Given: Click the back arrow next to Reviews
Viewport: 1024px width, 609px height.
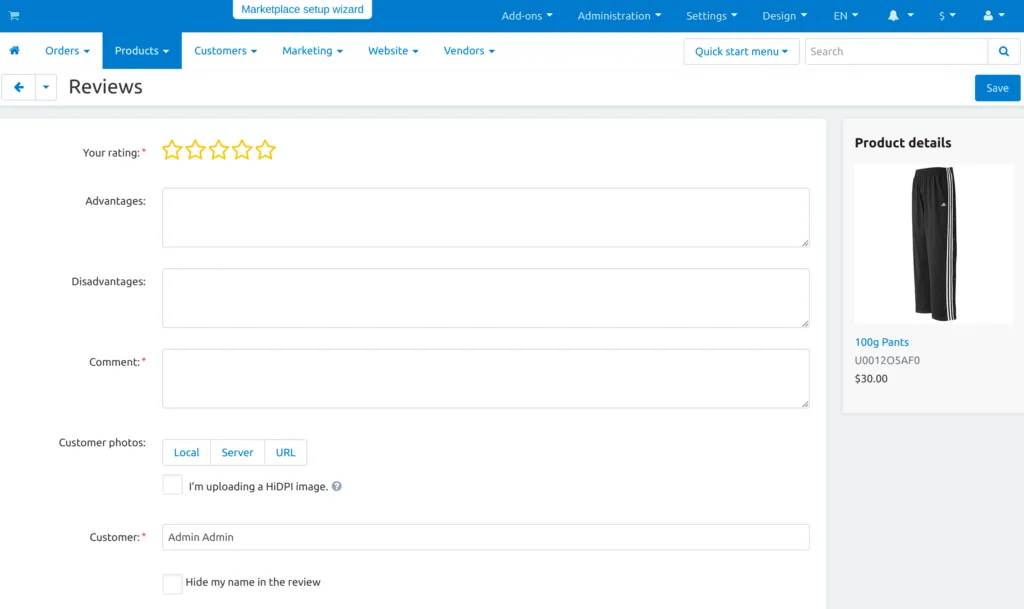Looking at the screenshot, I should [x=19, y=87].
